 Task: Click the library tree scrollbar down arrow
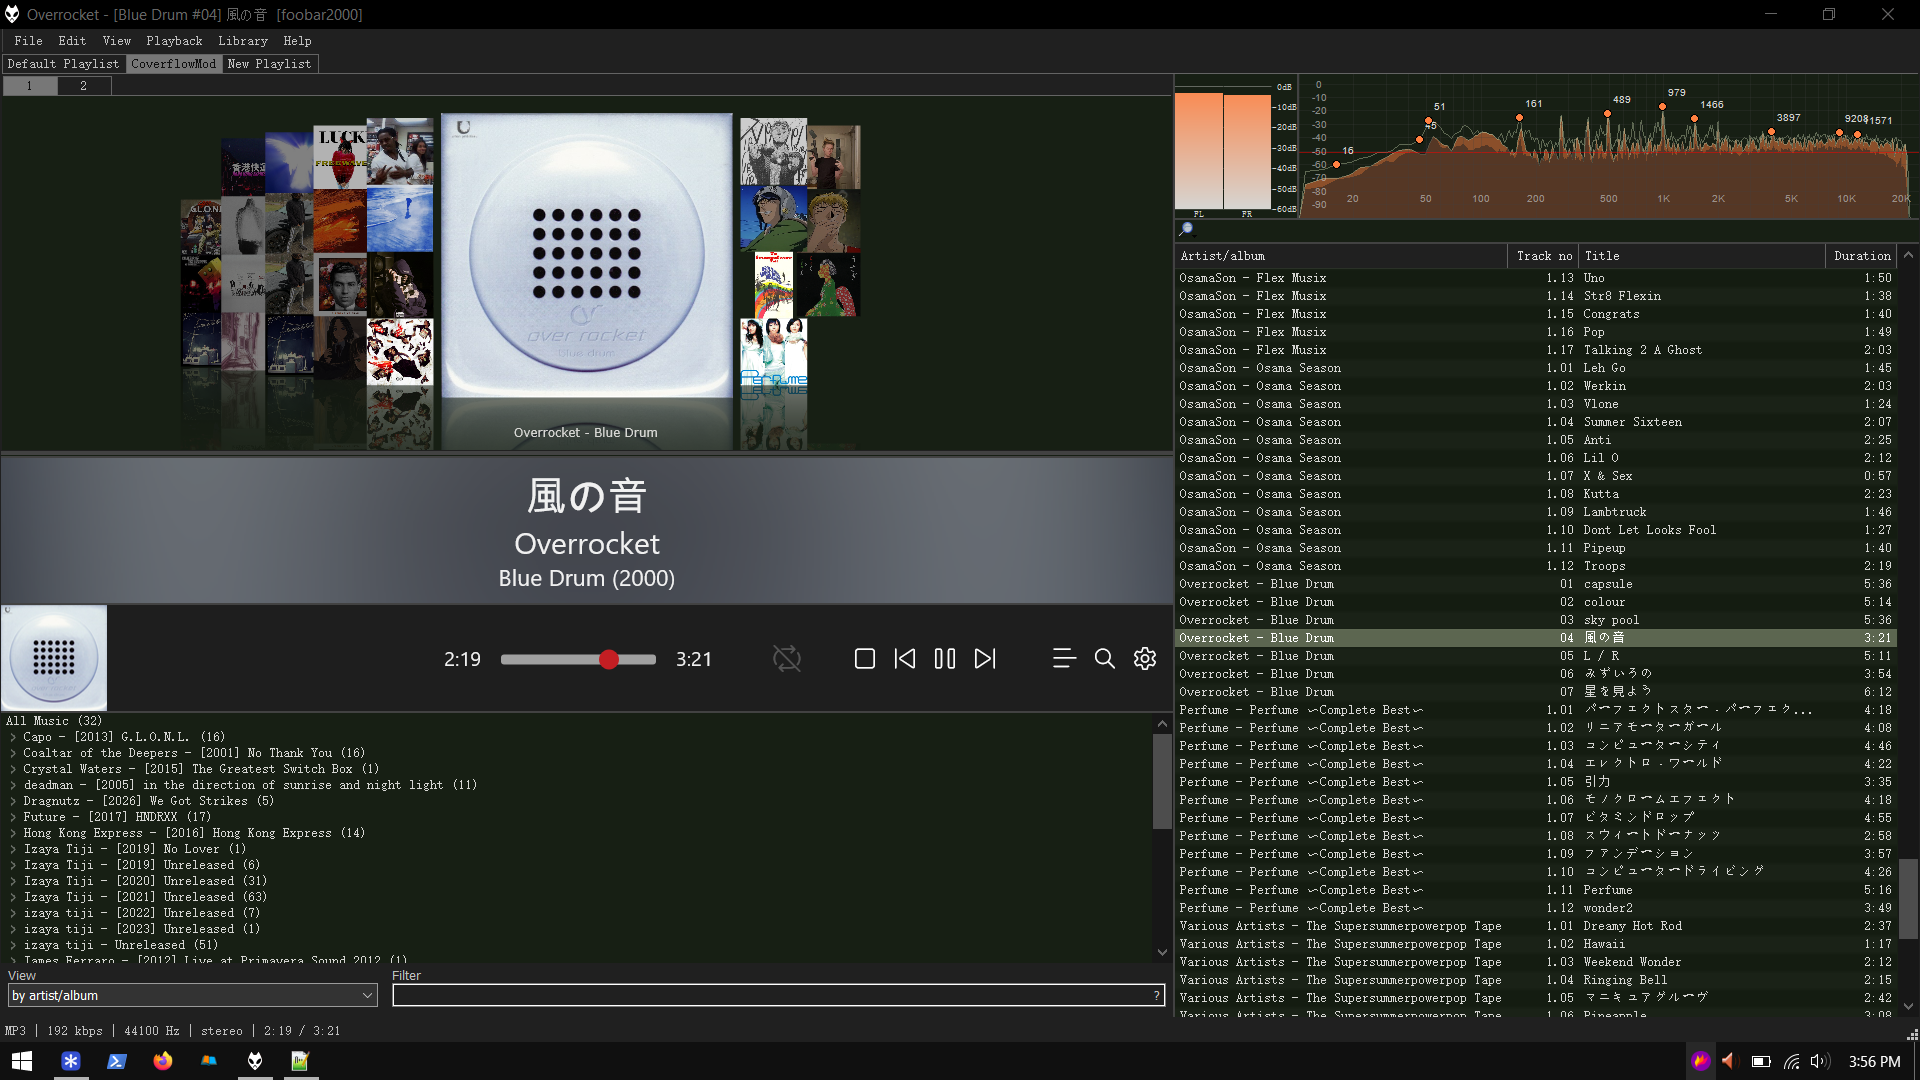click(1162, 953)
